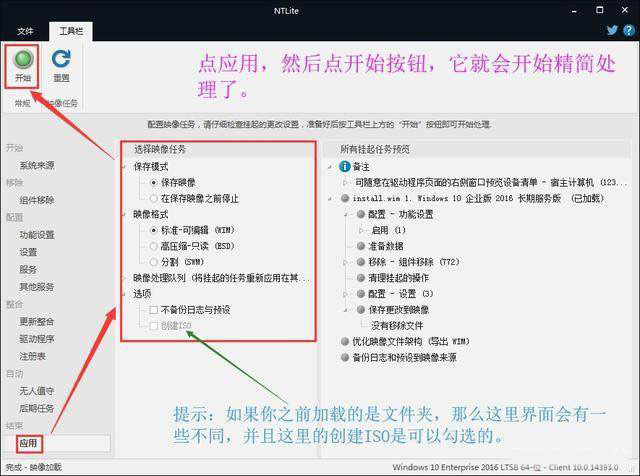This screenshot has width=640, height=476.
Task: Open 无人值守 page in sidebar
Action: (x=37, y=391)
